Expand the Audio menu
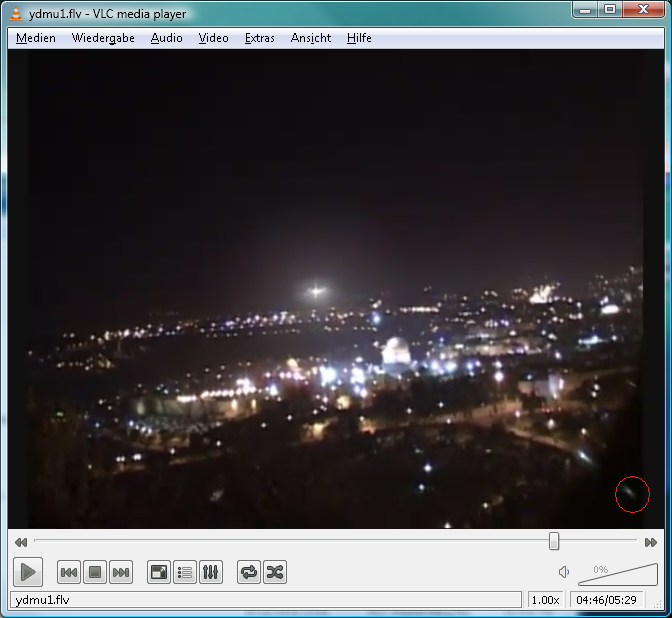 coord(167,38)
